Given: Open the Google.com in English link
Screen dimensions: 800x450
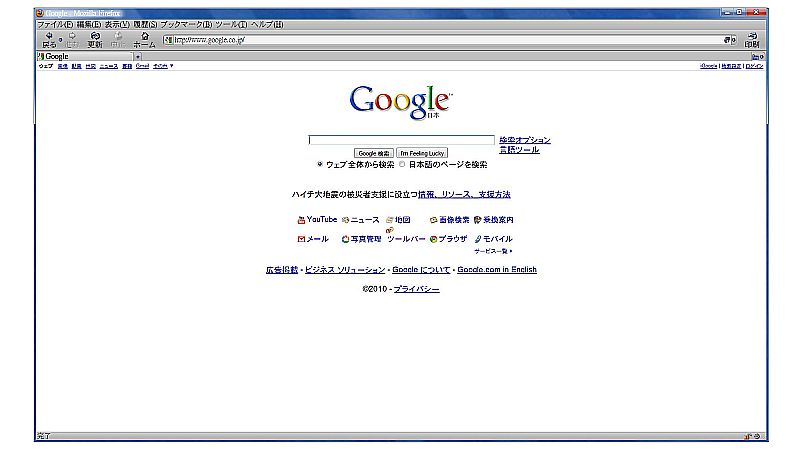Looking at the screenshot, I should click(x=497, y=269).
